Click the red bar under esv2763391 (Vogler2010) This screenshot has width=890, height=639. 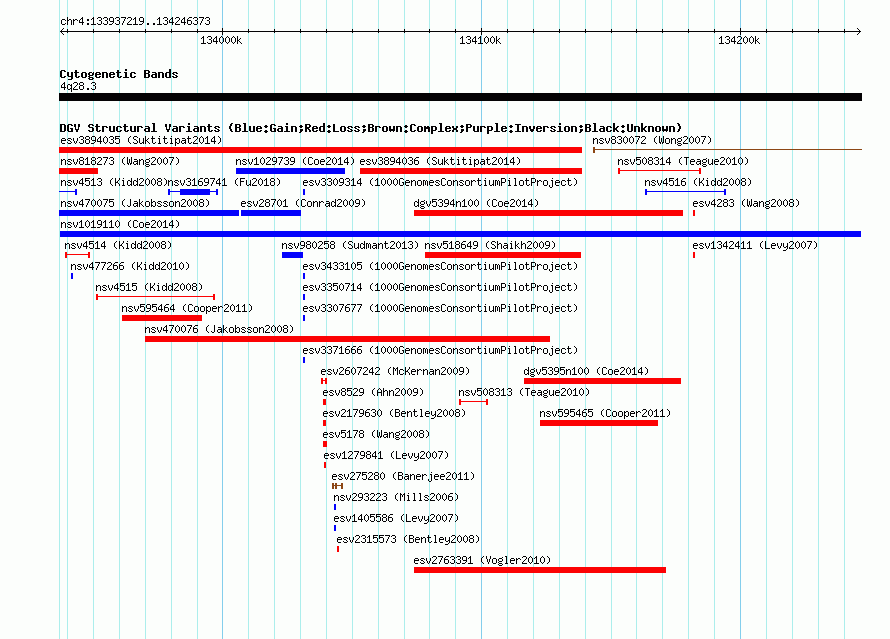pyautogui.click(x=540, y=570)
